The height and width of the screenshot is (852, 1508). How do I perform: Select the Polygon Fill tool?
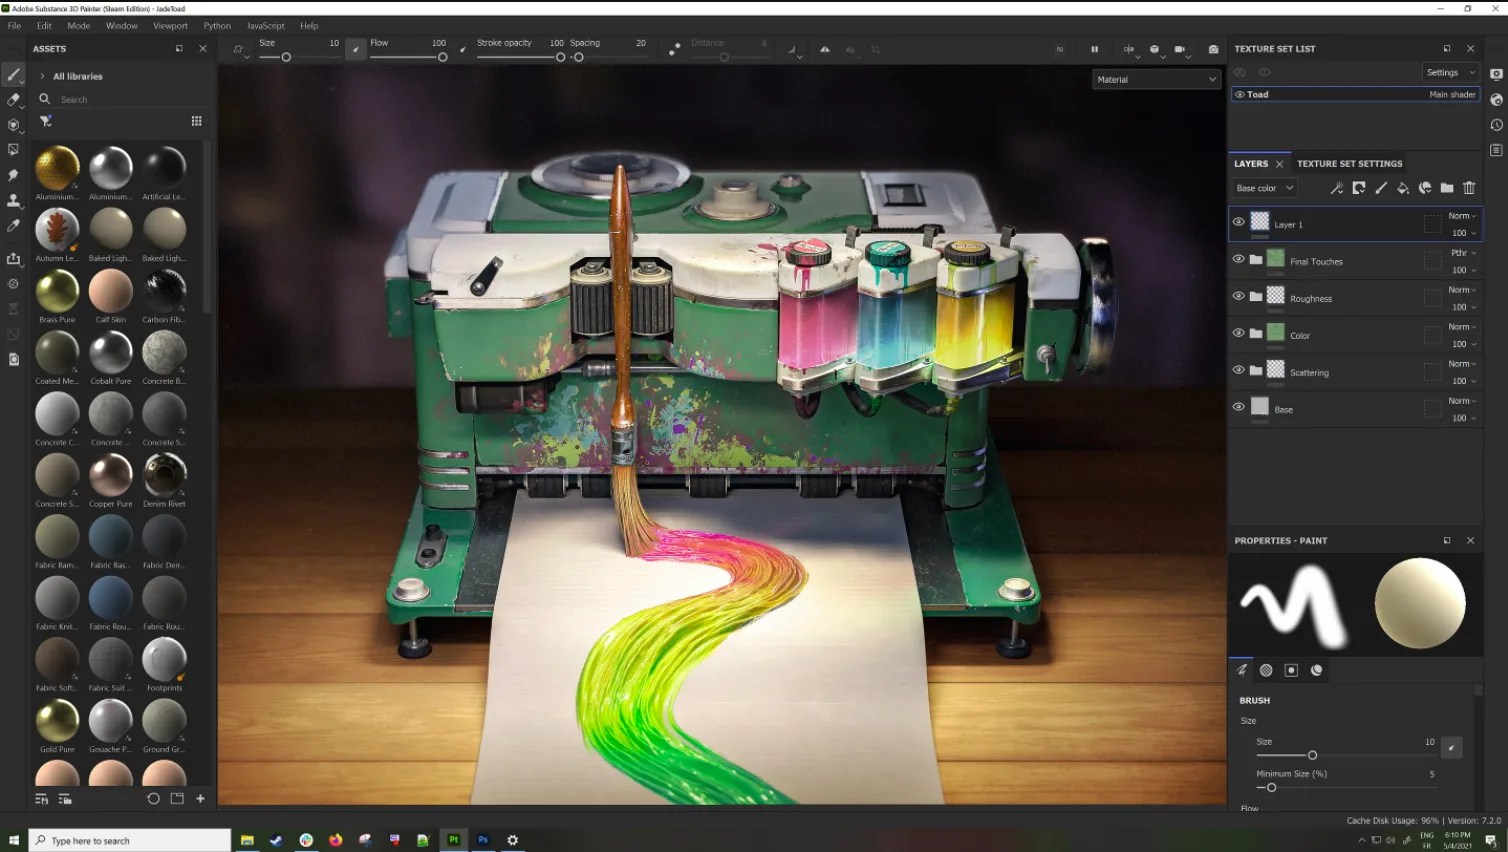[x=13, y=149]
